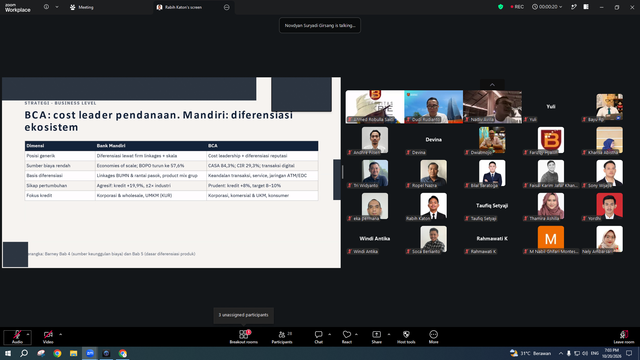Select Rabih Katon's participant avatar
Screen dimensions: 640x360
coord(433,206)
